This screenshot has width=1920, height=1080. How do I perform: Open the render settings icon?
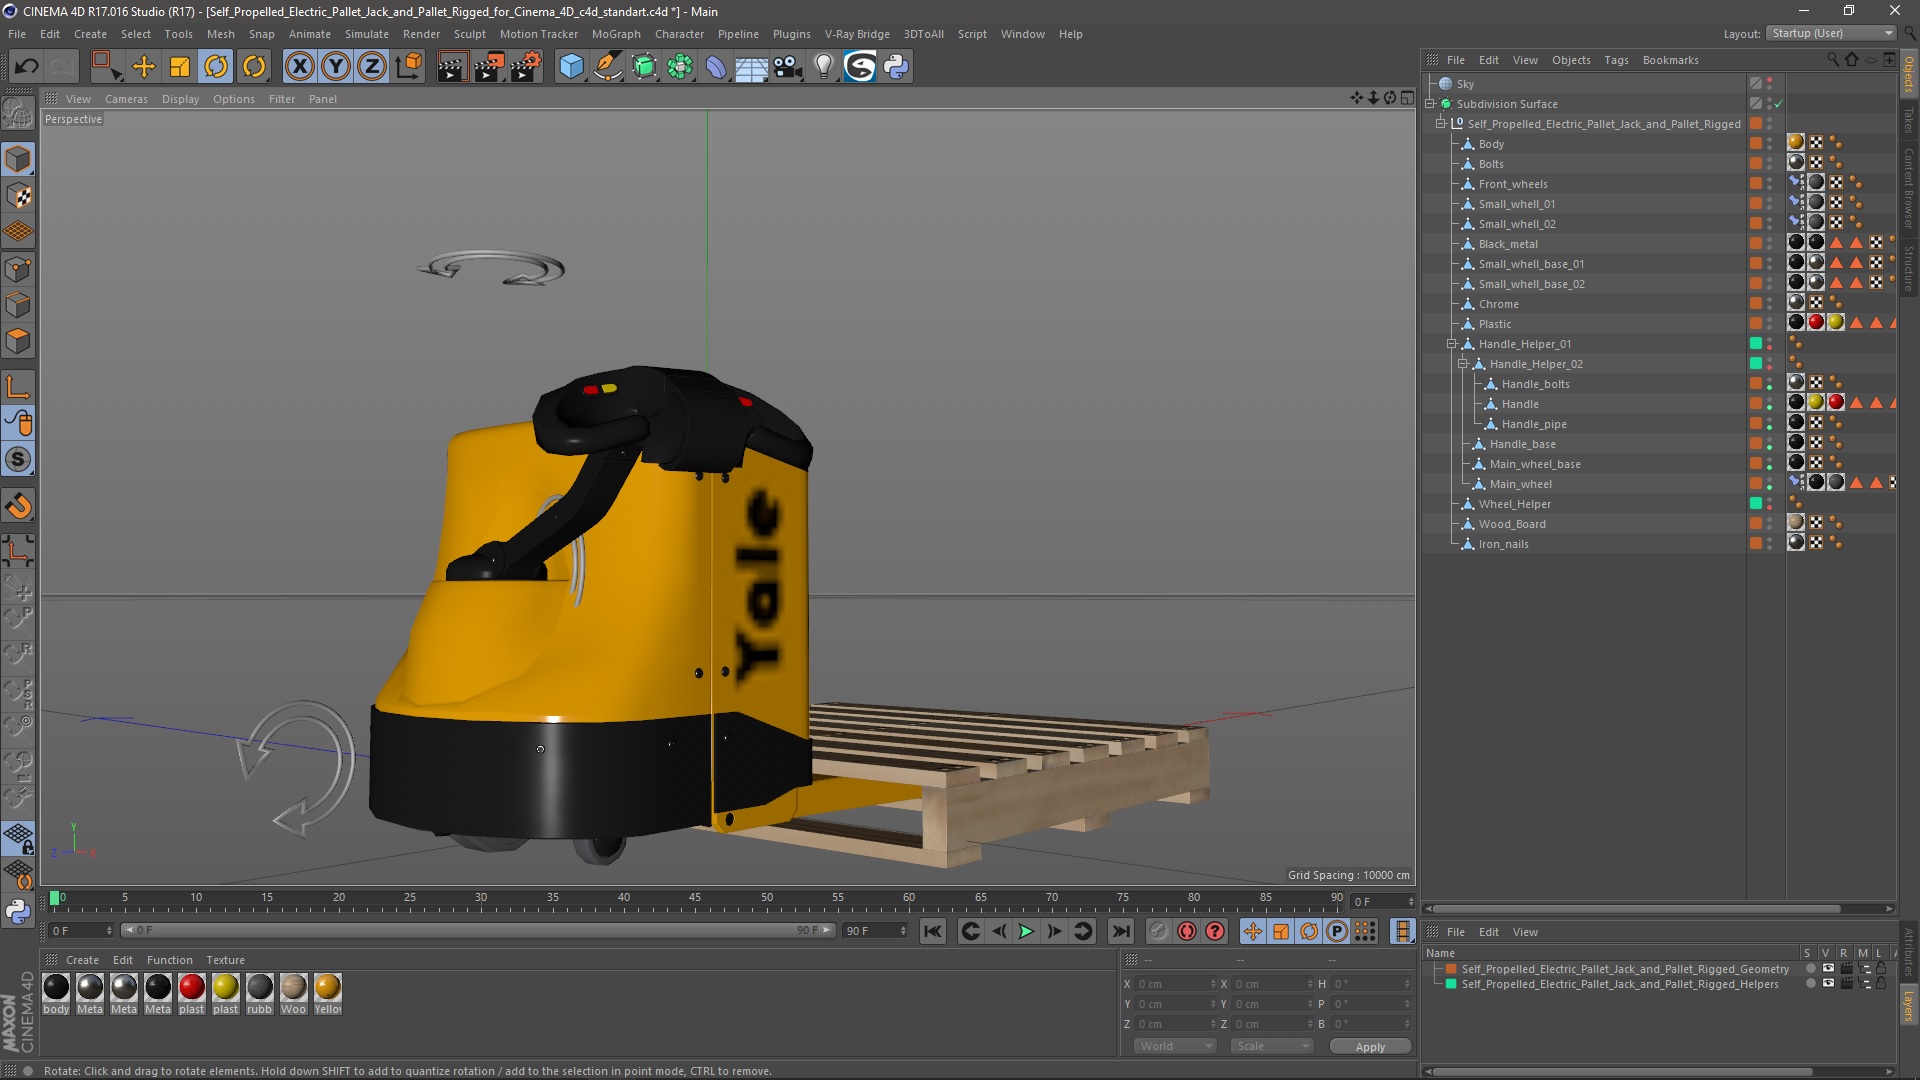[x=526, y=66]
